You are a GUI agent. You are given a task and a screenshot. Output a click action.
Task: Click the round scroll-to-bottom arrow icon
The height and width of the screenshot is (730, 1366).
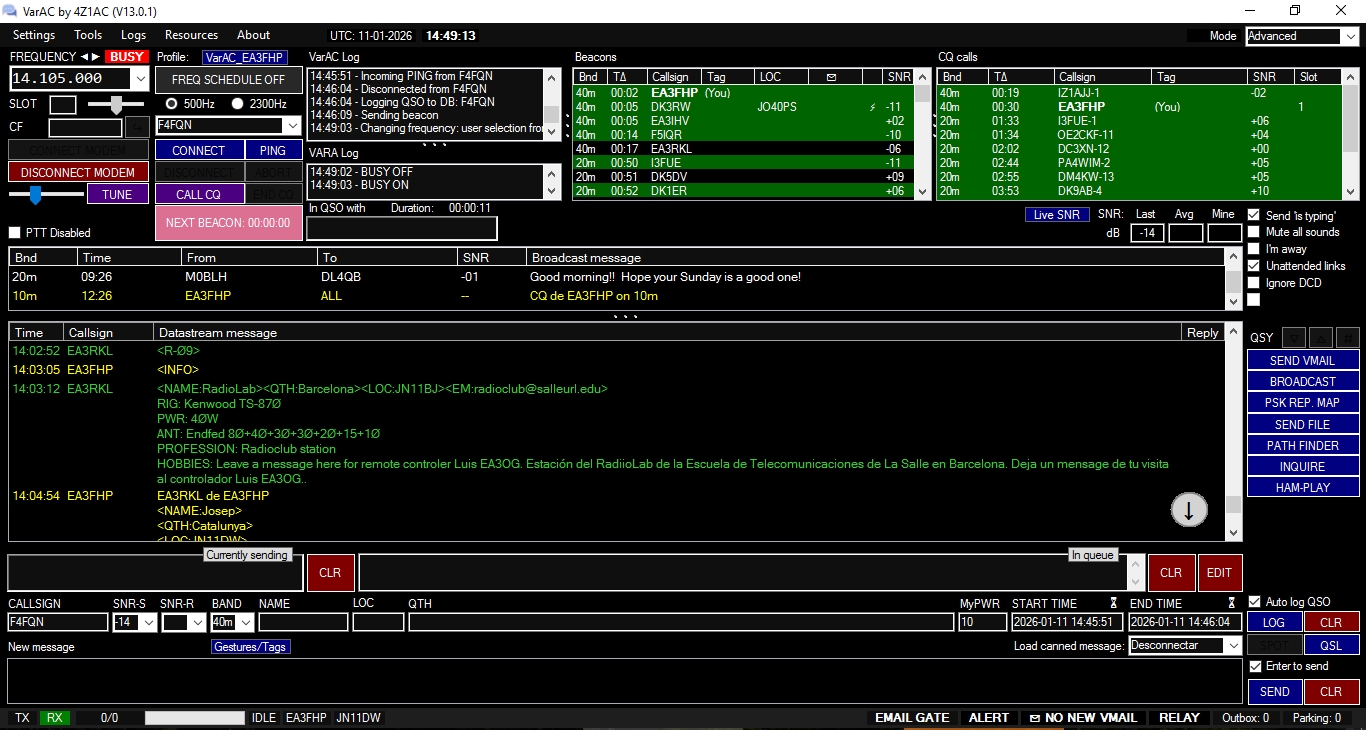click(x=1189, y=510)
